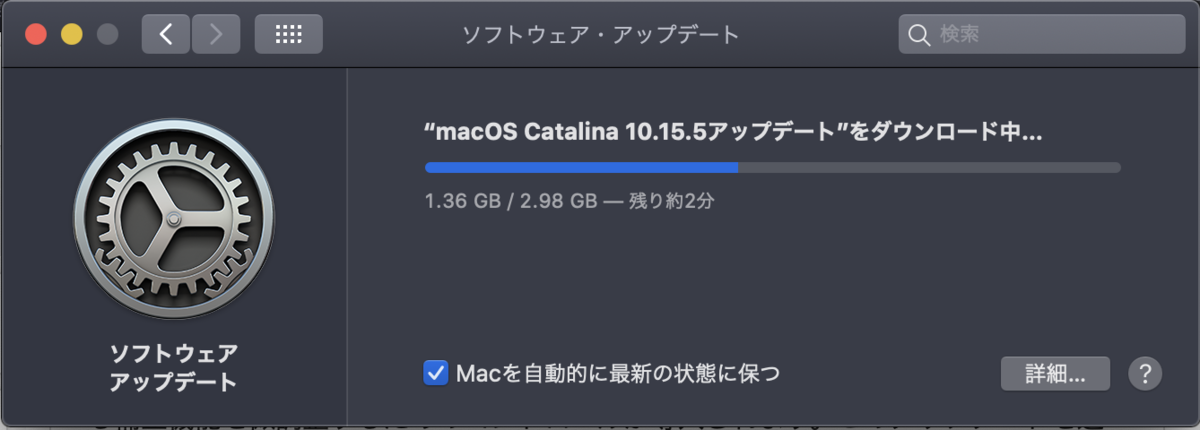Click the ソフトウェアアップデート label under gear
Image resolution: width=1200 pixels, height=430 pixels.
click(174, 367)
